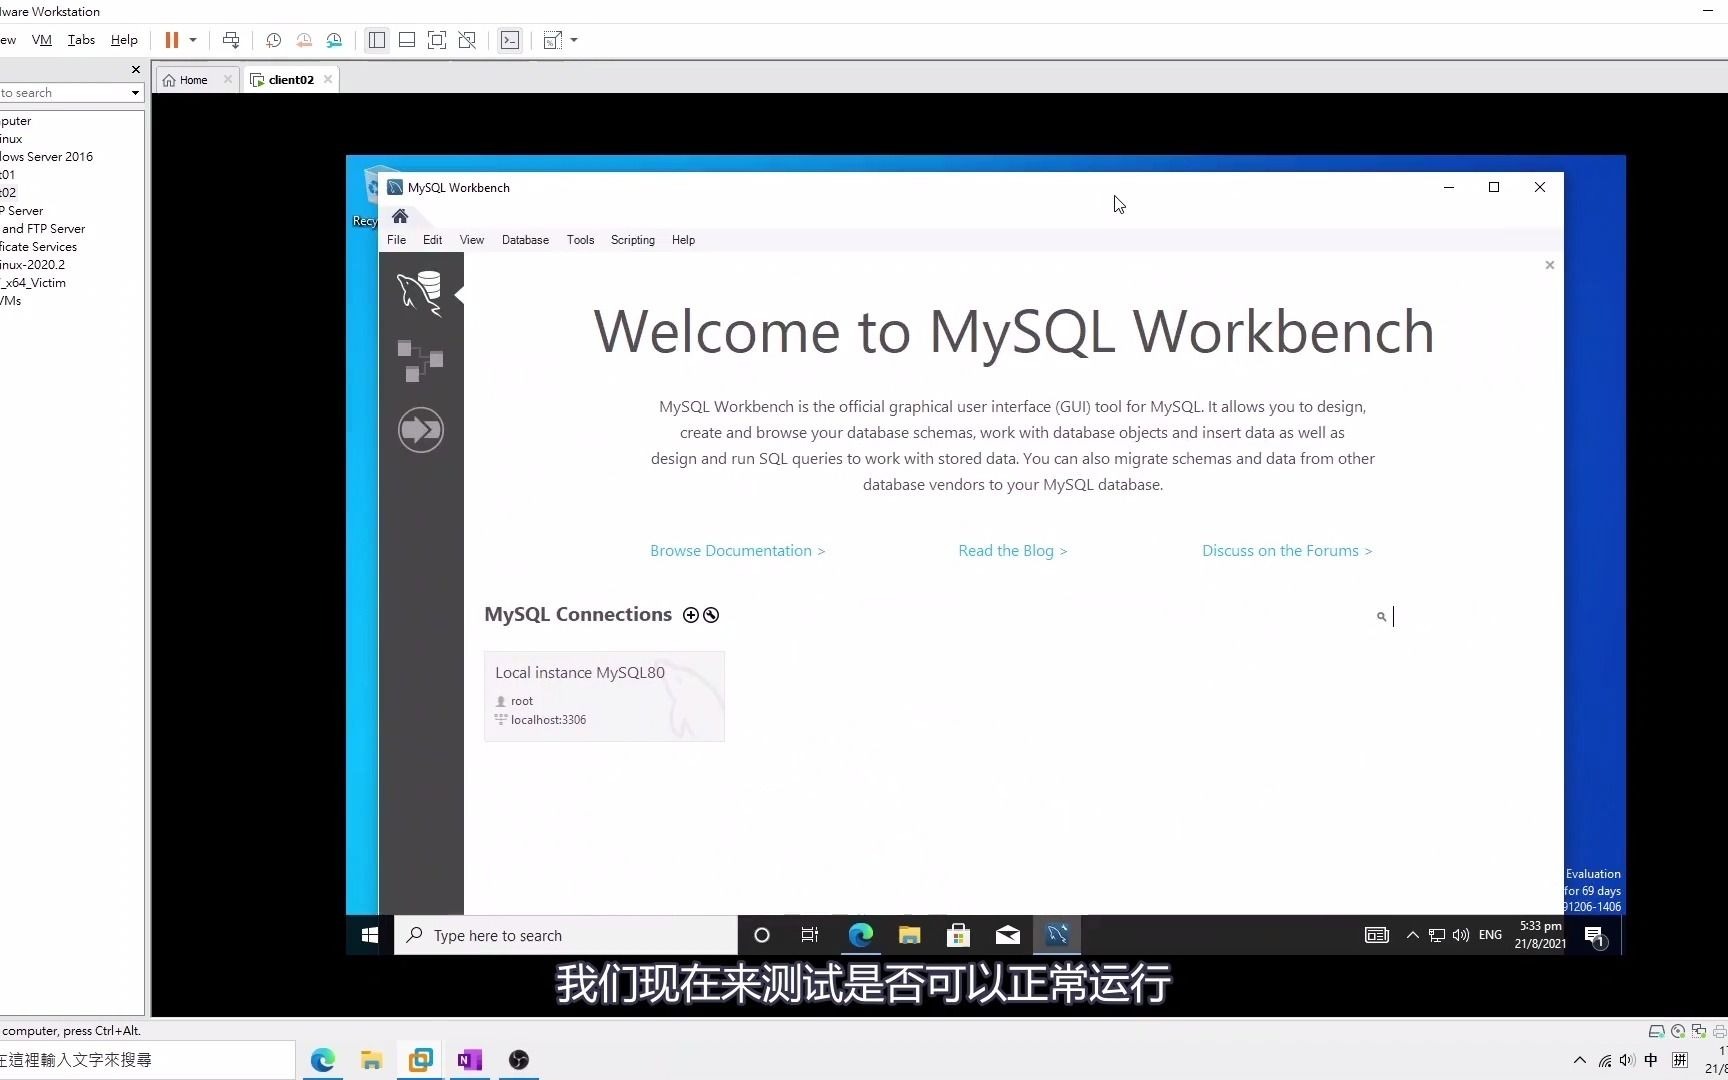Close the VMware library panel
Screen dimensions: 1728x1080
coord(136,69)
